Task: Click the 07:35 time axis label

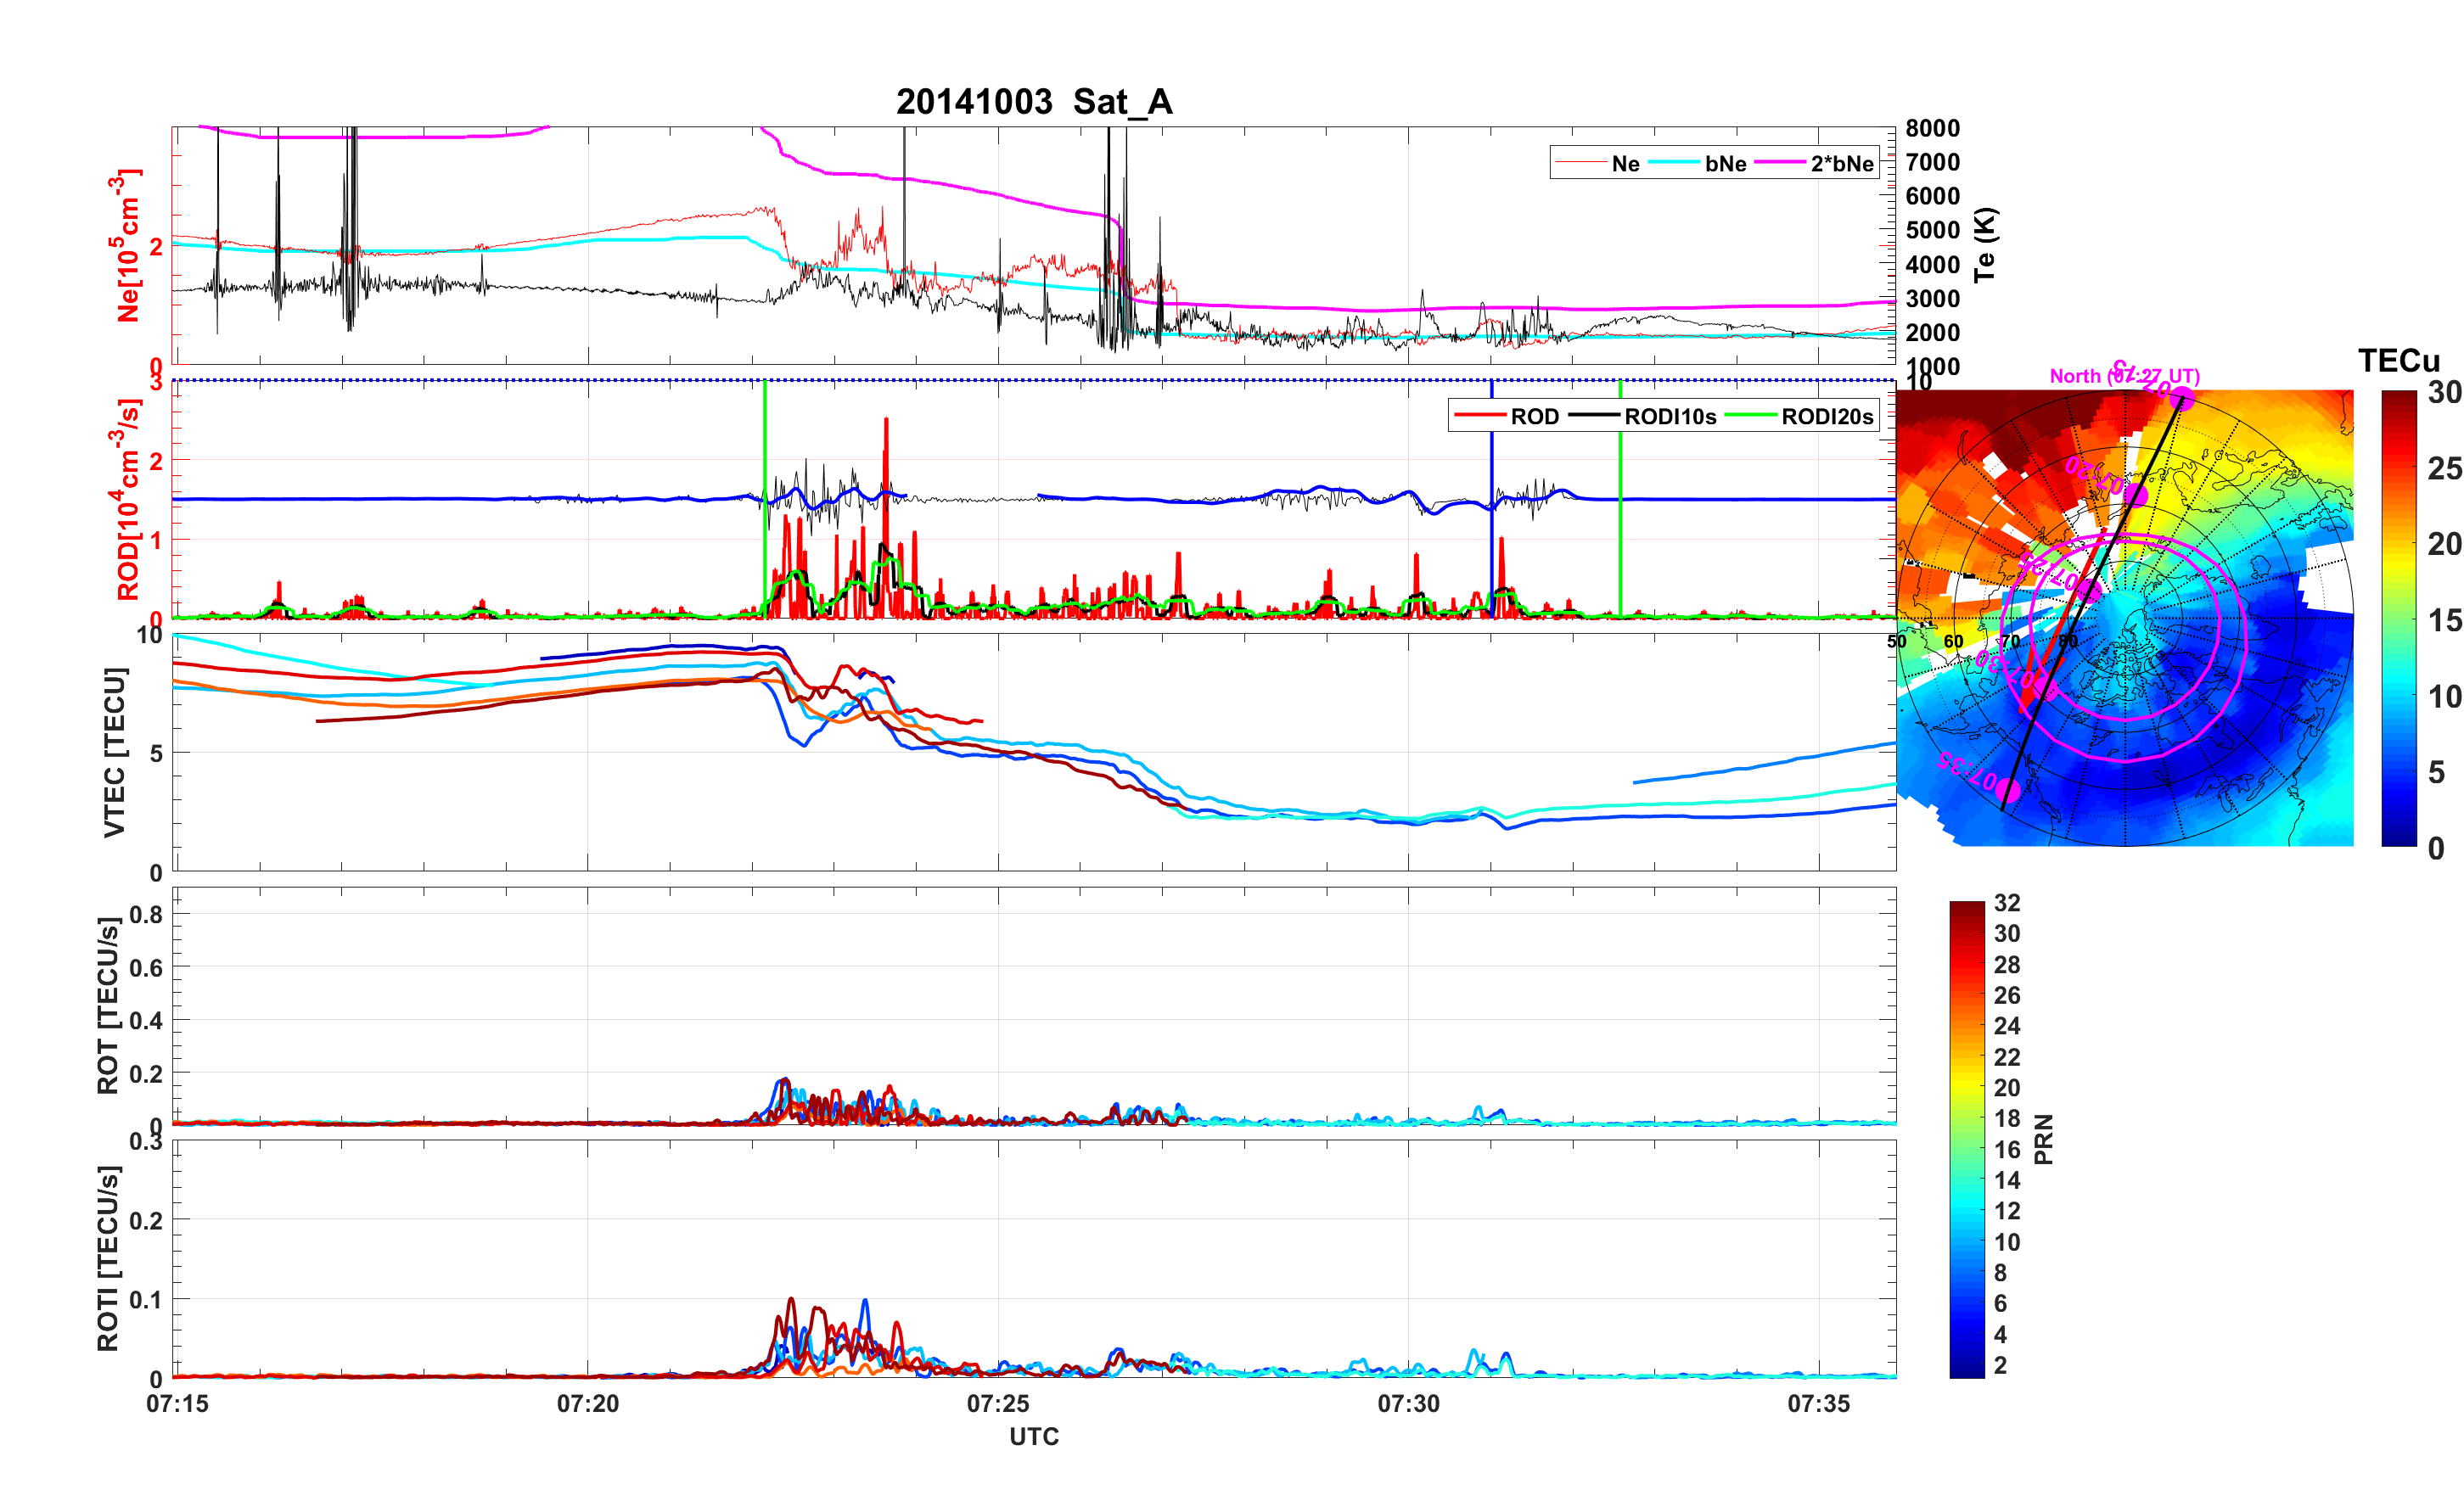Action: point(1818,1403)
